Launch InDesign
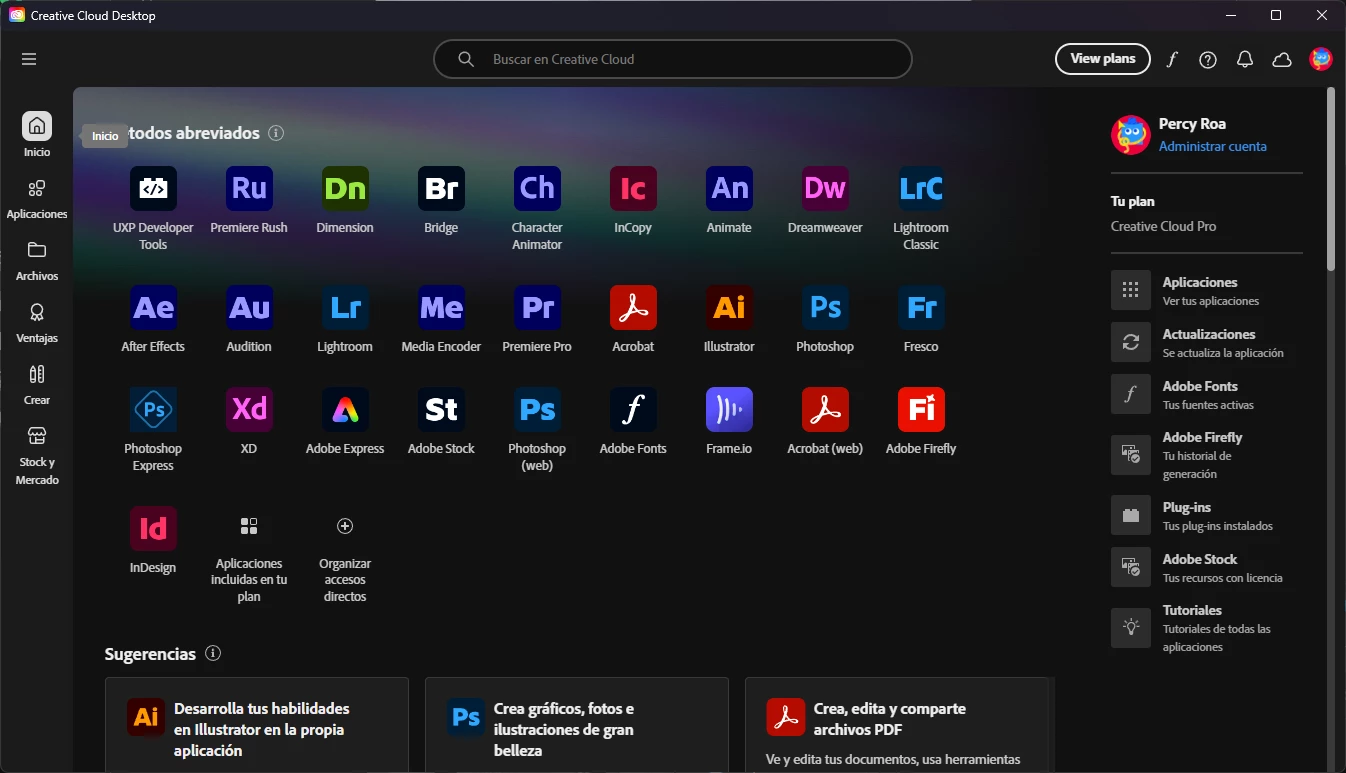 pyautogui.click(x=153, y=529)
